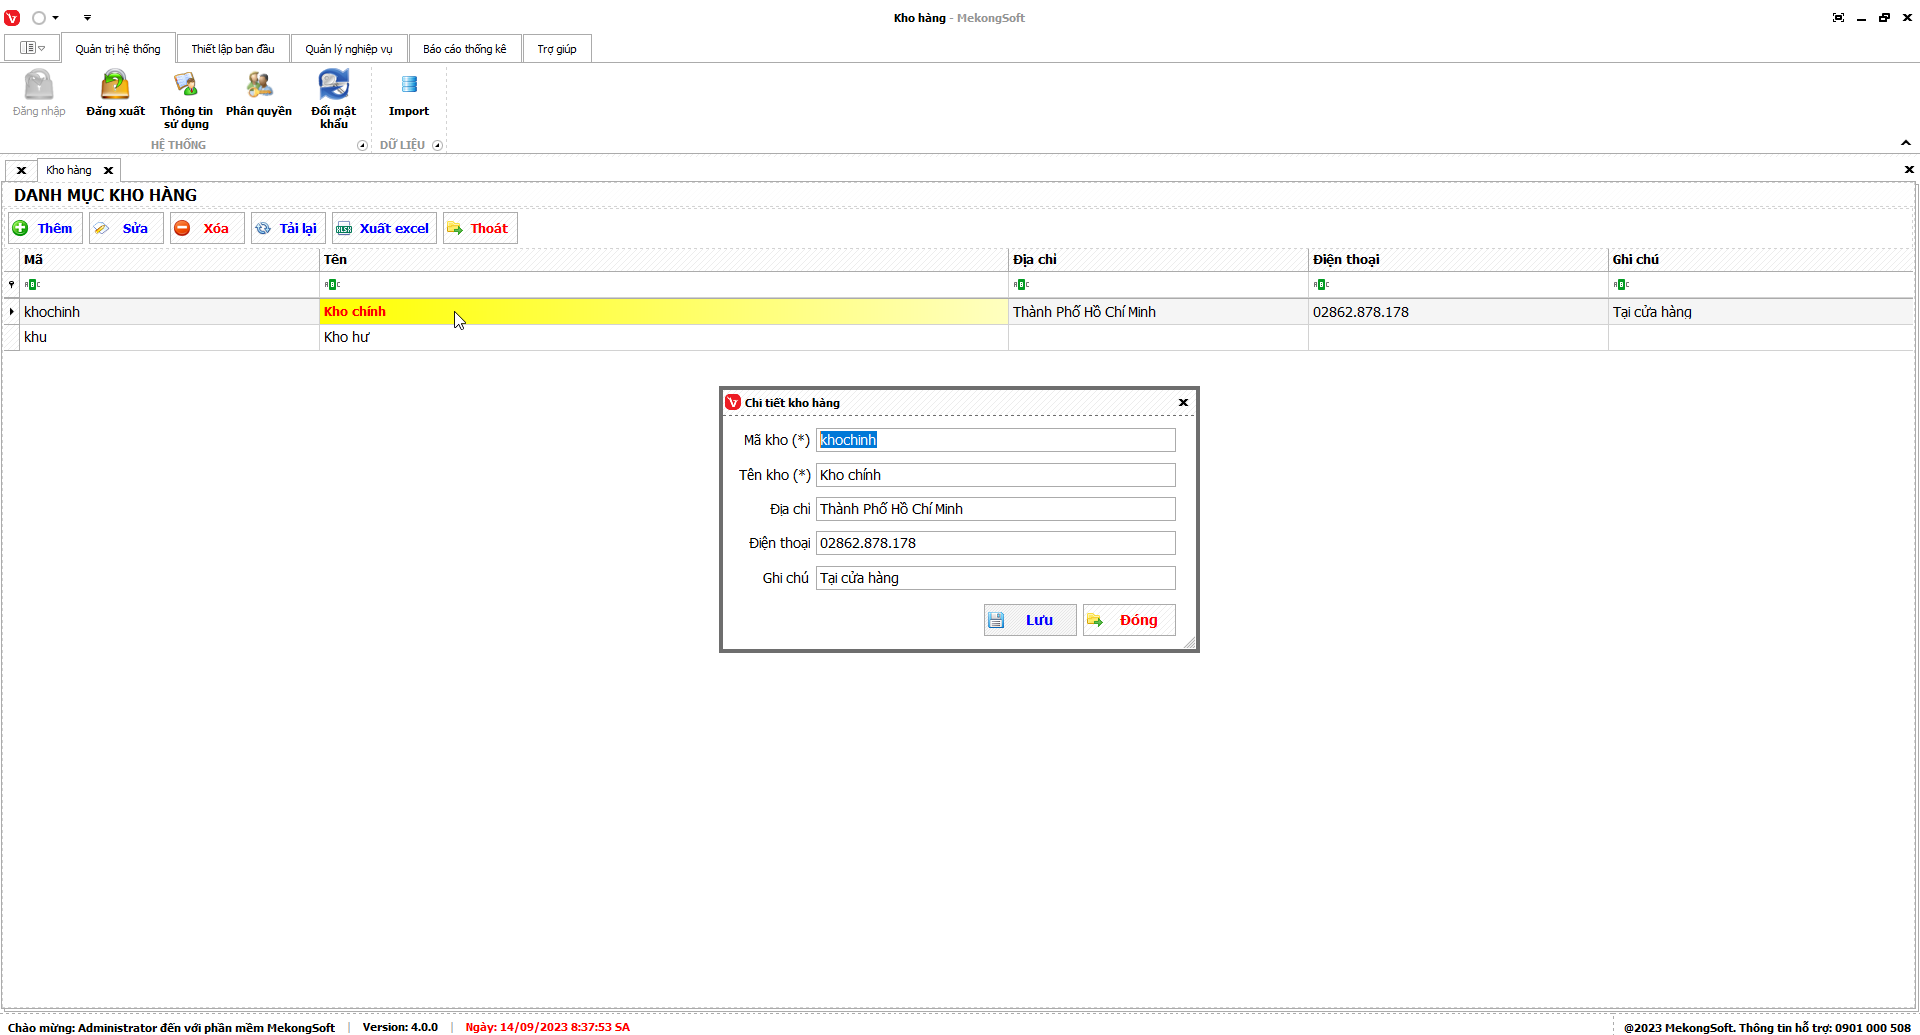Click the Ghi chú input in the dialog
The height and width of the screenshot is (1035, 1920).
click(996, 578)
